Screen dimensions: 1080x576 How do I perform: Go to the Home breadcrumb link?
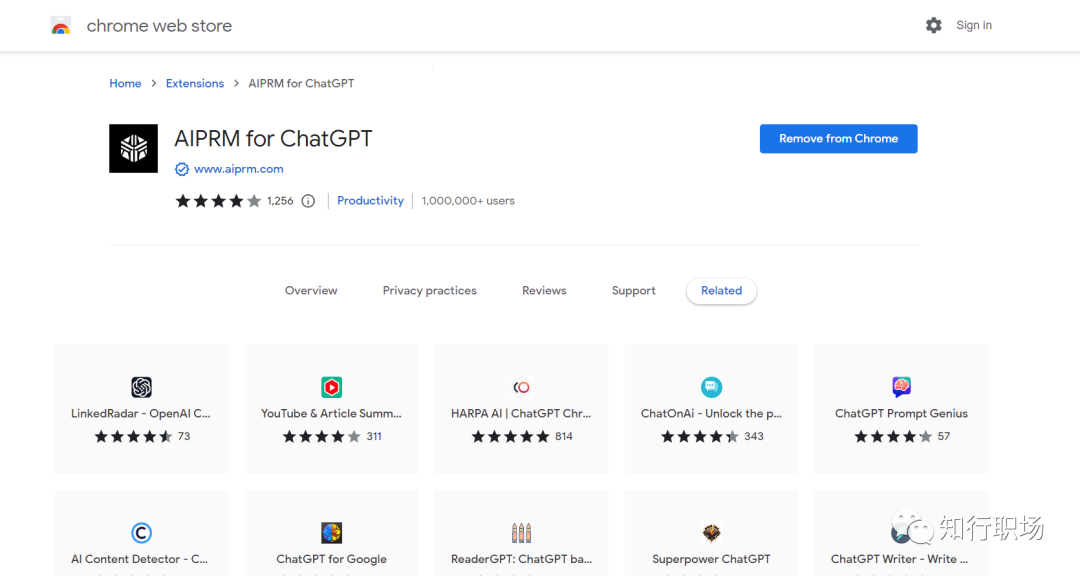[125, 83]
